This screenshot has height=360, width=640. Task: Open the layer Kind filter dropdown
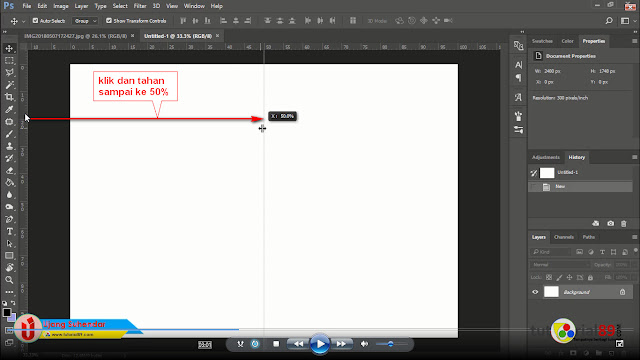(550, 252)
